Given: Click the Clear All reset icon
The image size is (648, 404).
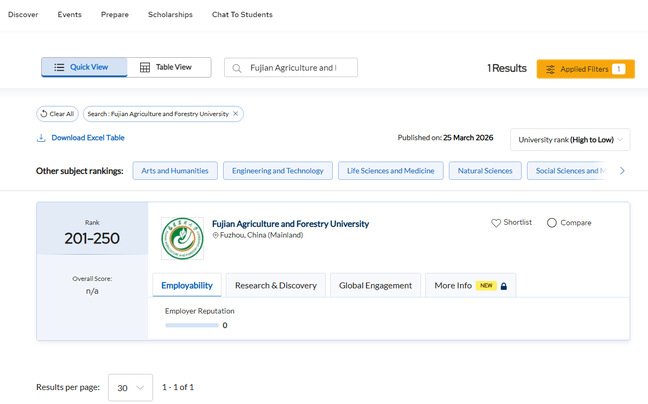Looking at the screenshot, I should click(x=43, y=114).
